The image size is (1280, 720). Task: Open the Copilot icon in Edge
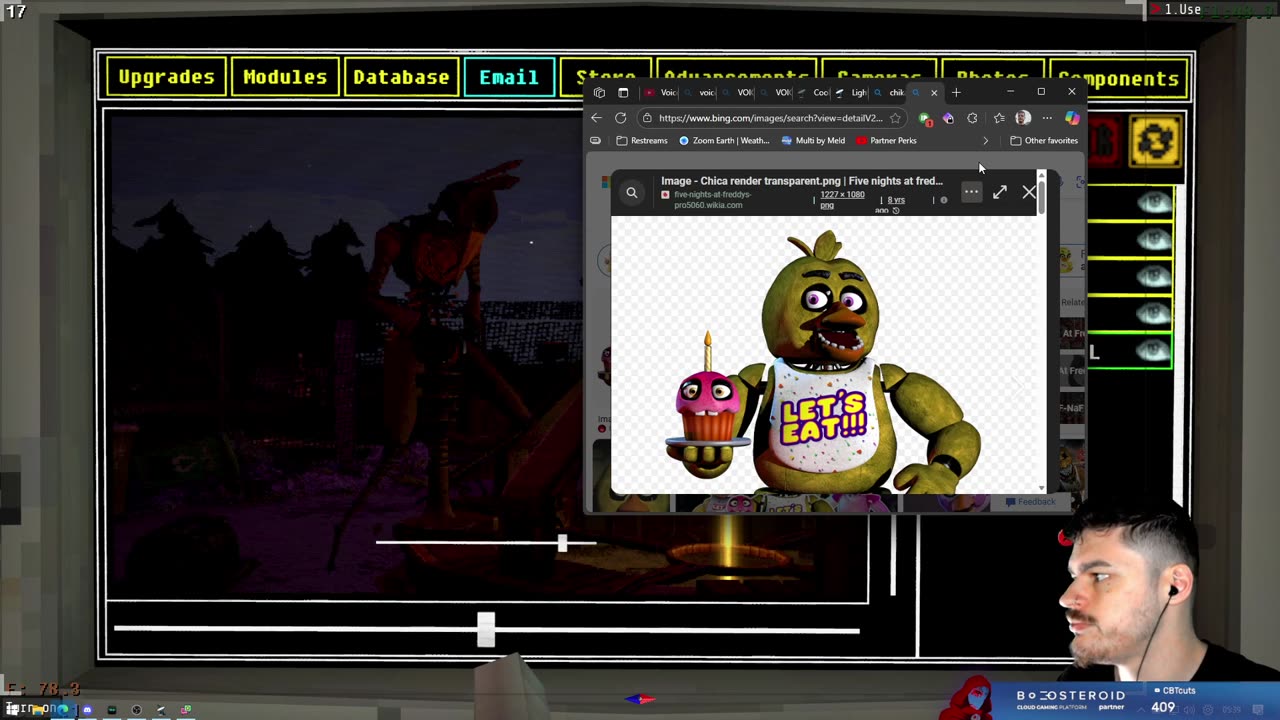pyautogui.click(x=1072, y=118)
